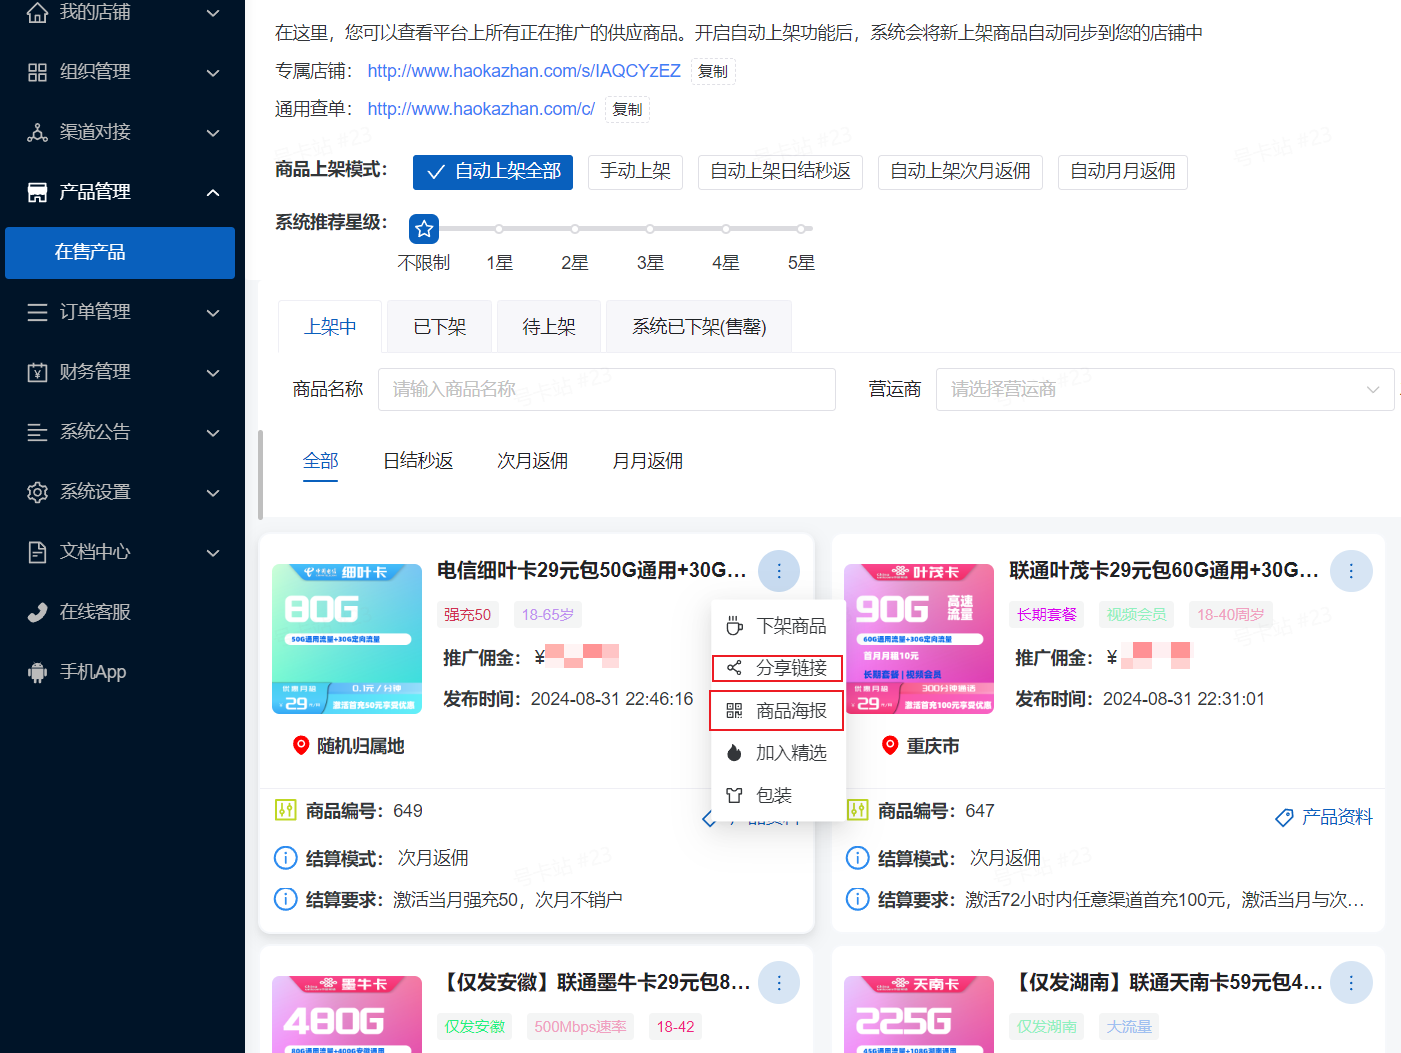Switch to the 待上架 tab
The width and height of the screenshot is (1401, 1053).
(x=549, y=327)
